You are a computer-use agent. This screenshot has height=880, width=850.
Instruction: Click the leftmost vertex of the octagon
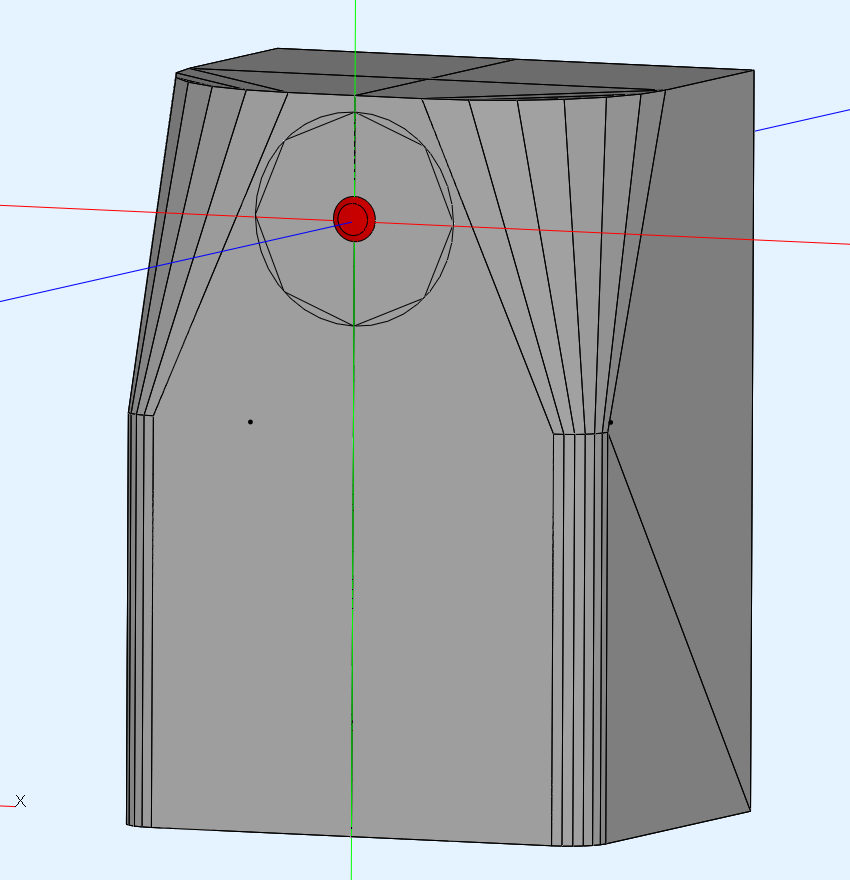[x=256, y=215]
